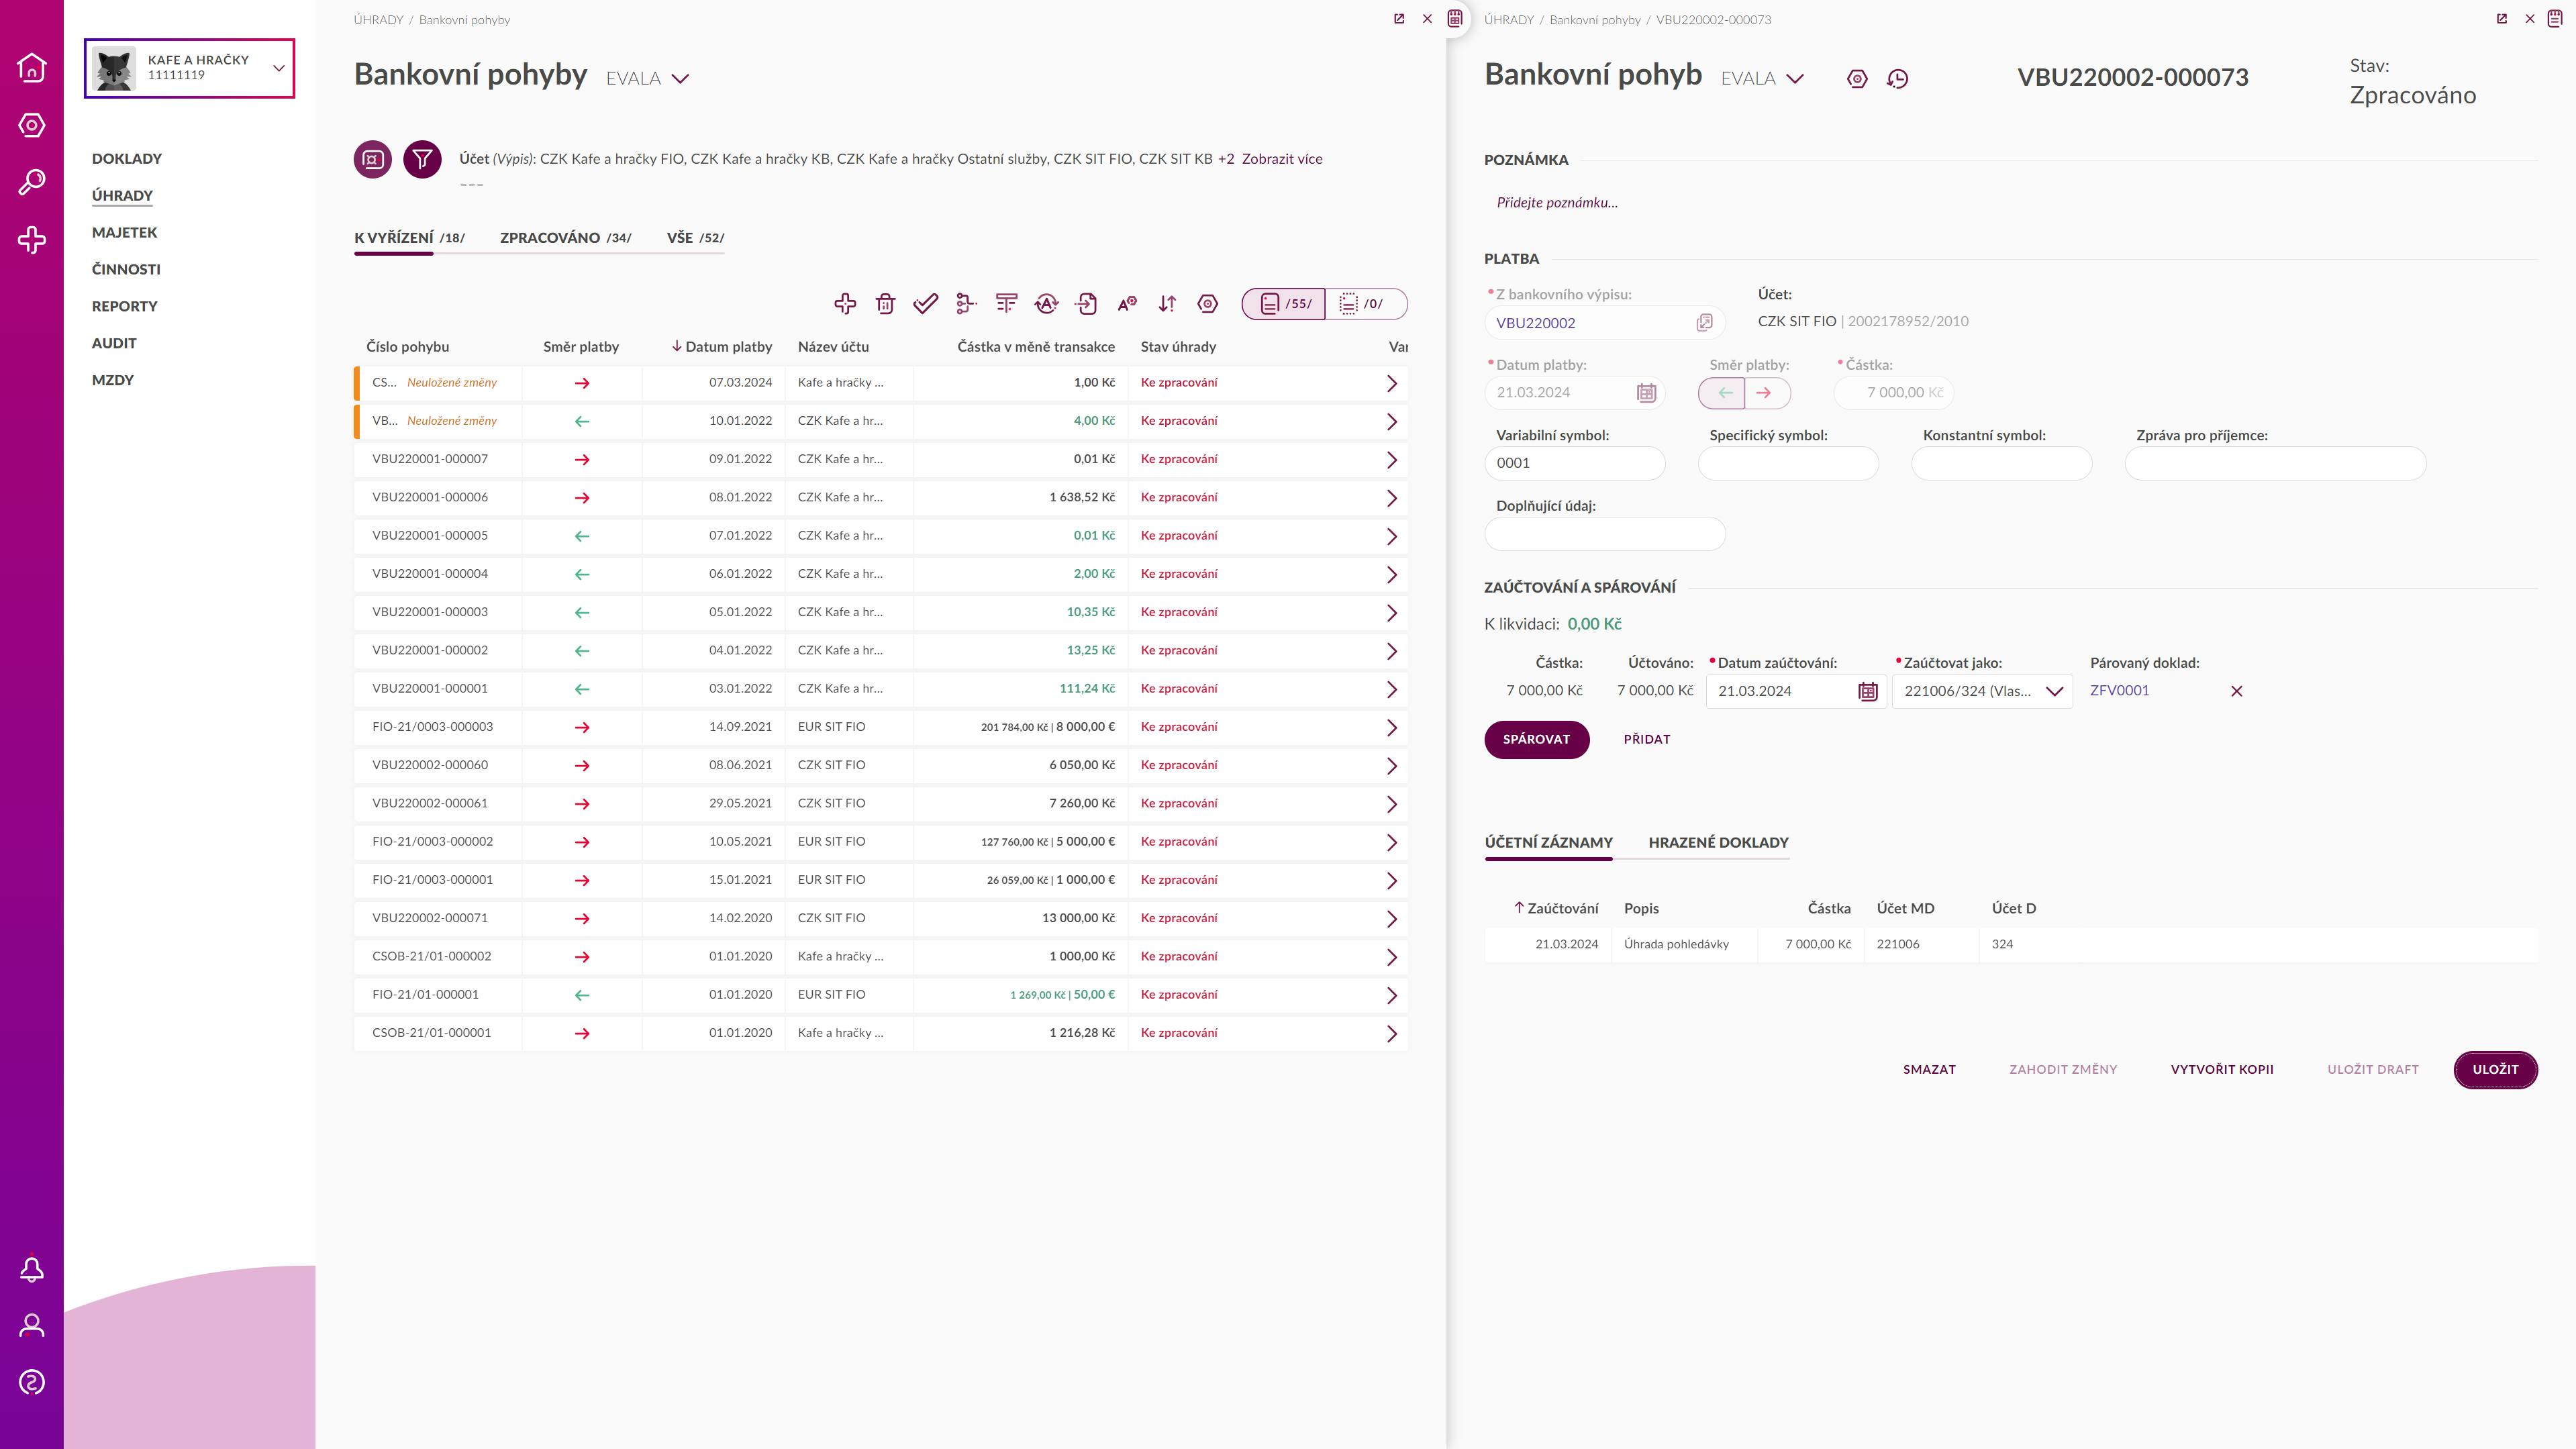Click the trash delete icon in list toolbar
Image resolution: width=2576 pixels, height=1449 pixels.
[885, 303]
